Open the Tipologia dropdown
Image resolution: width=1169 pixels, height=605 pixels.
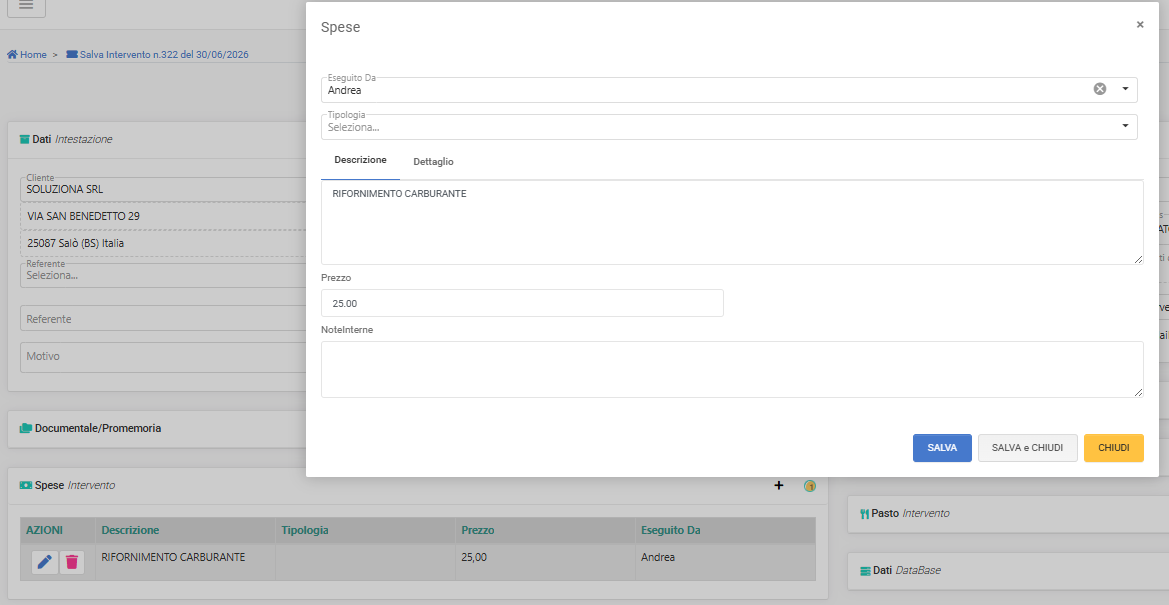pos(729,127)
